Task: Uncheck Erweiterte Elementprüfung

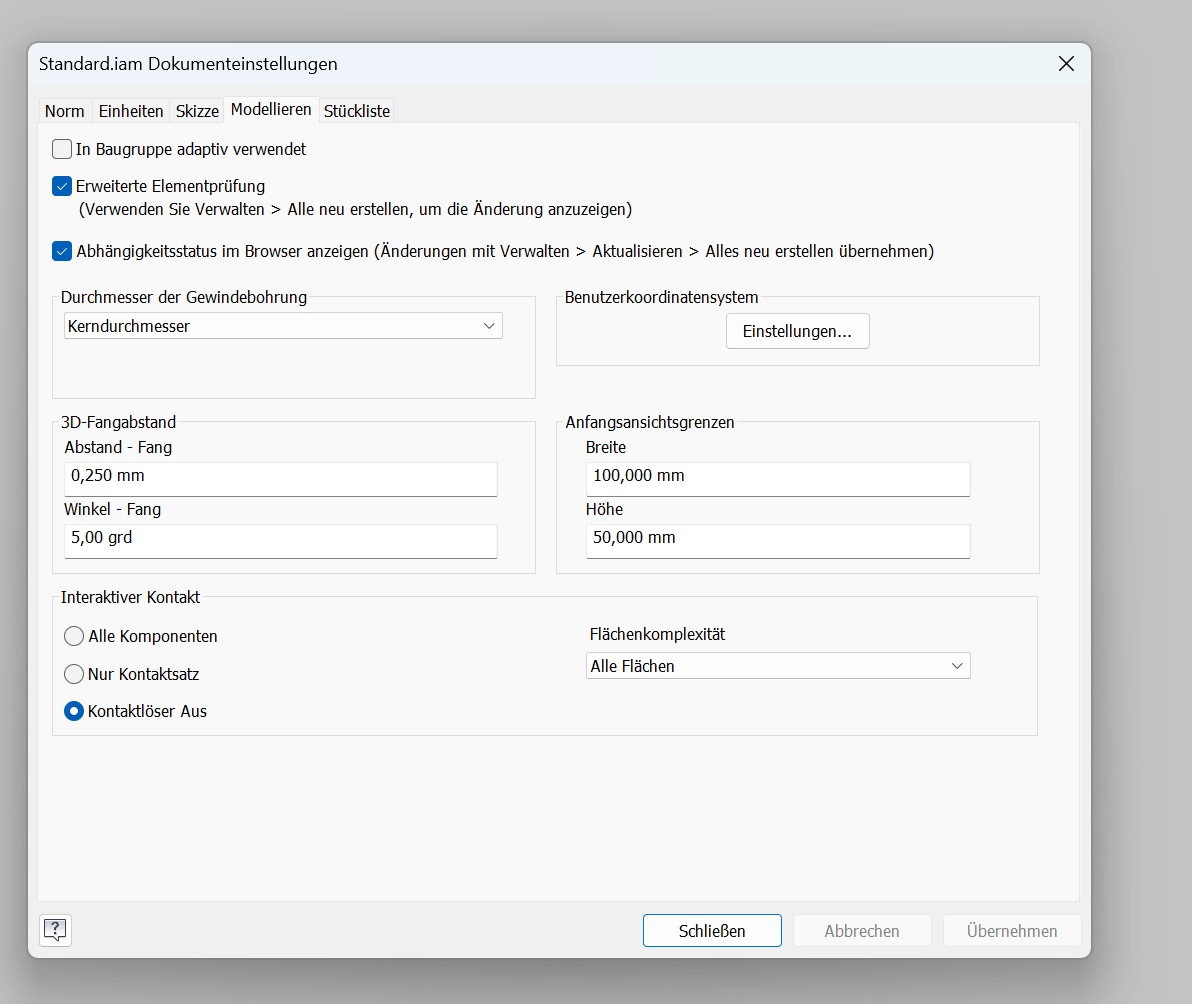Action: pyautogui.click(x=62, y=186)
